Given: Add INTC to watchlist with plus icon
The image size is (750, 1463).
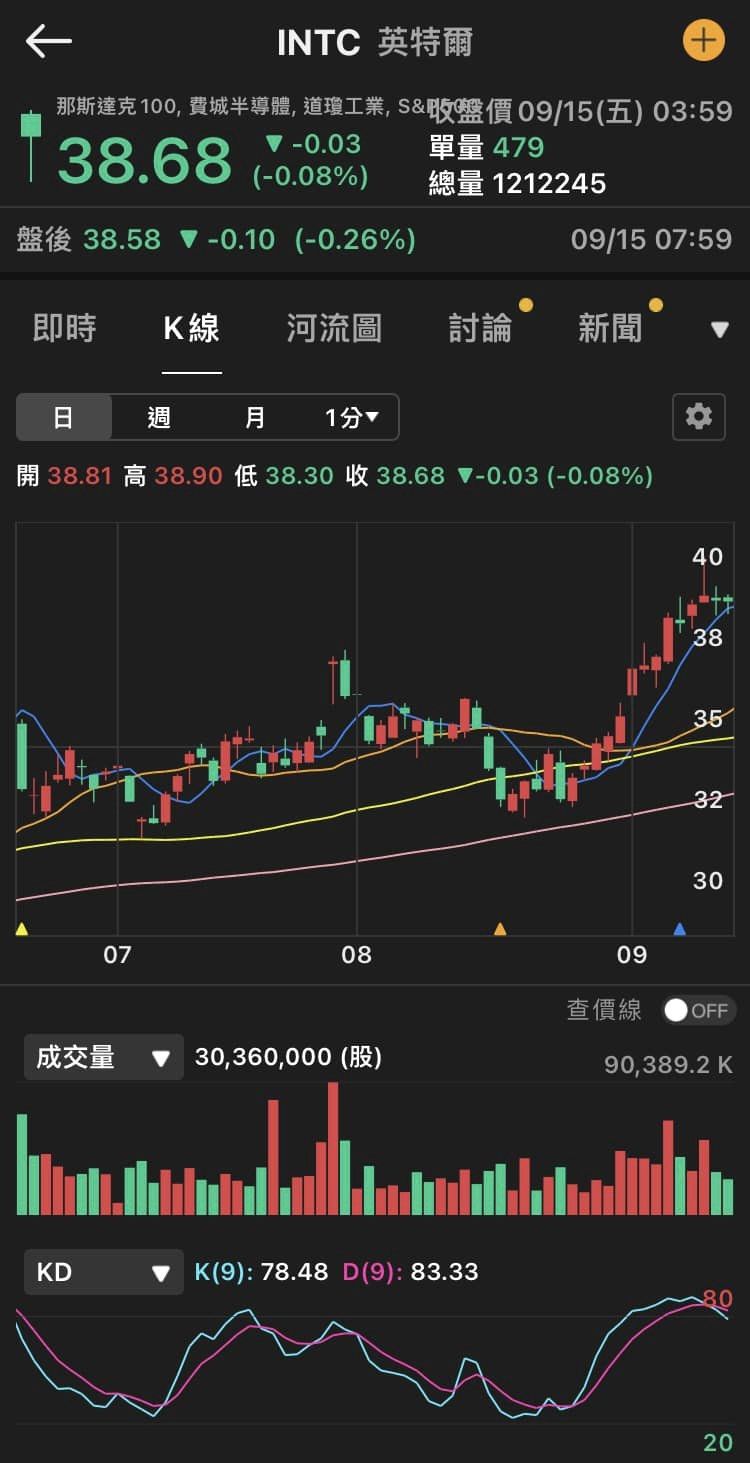Looking at the screenshot, I should click(x=703, y=41).
